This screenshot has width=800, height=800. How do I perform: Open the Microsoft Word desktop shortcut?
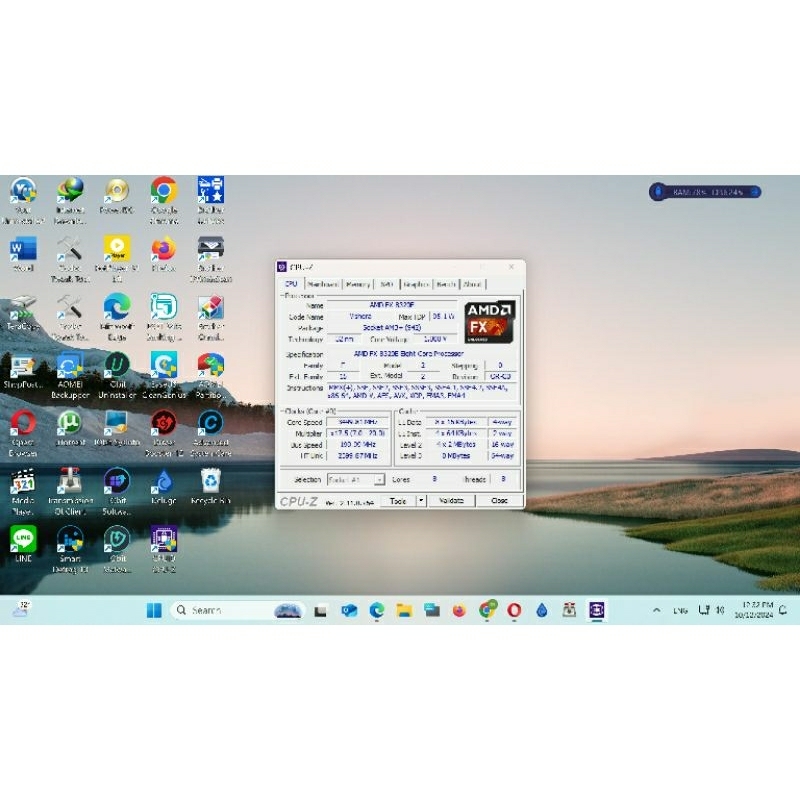[x=22, y=249]
